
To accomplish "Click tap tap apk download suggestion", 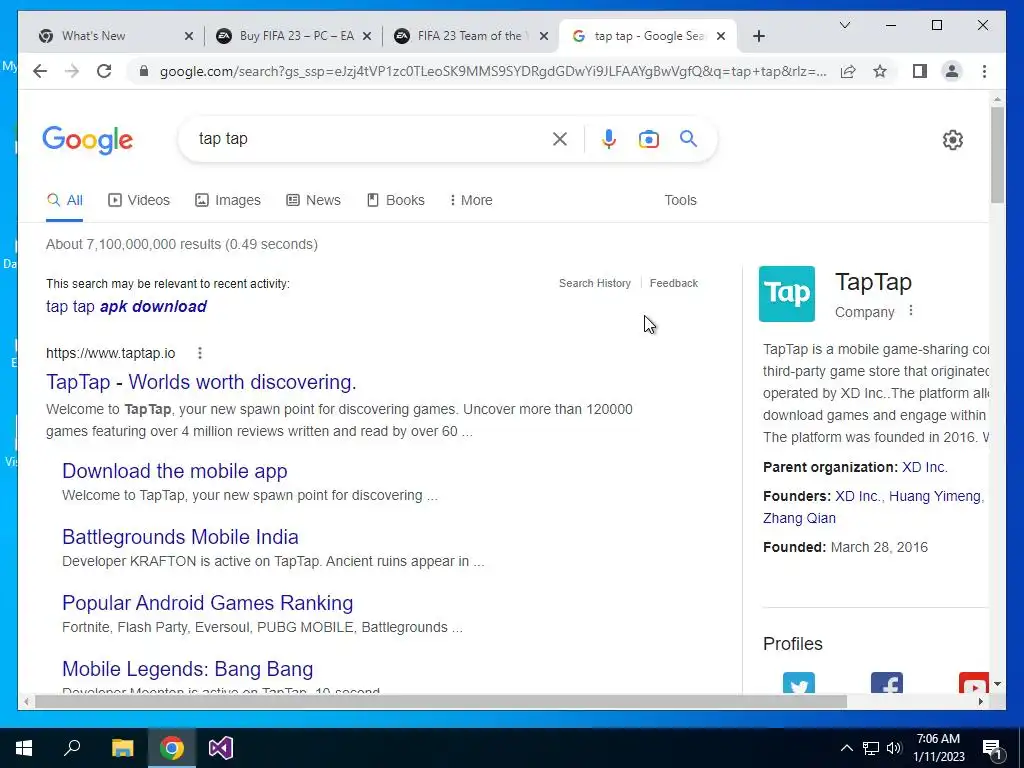I will click(126, 306).
